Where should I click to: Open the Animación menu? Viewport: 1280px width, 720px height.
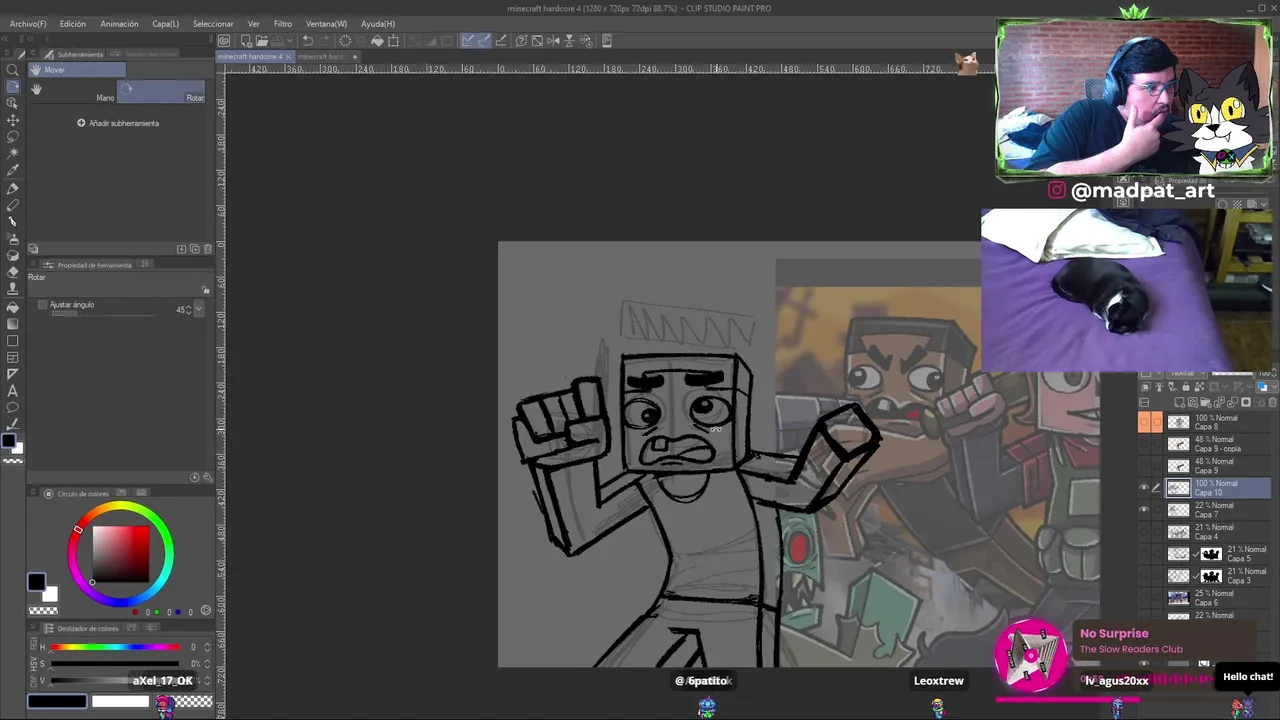coord(119,23)
